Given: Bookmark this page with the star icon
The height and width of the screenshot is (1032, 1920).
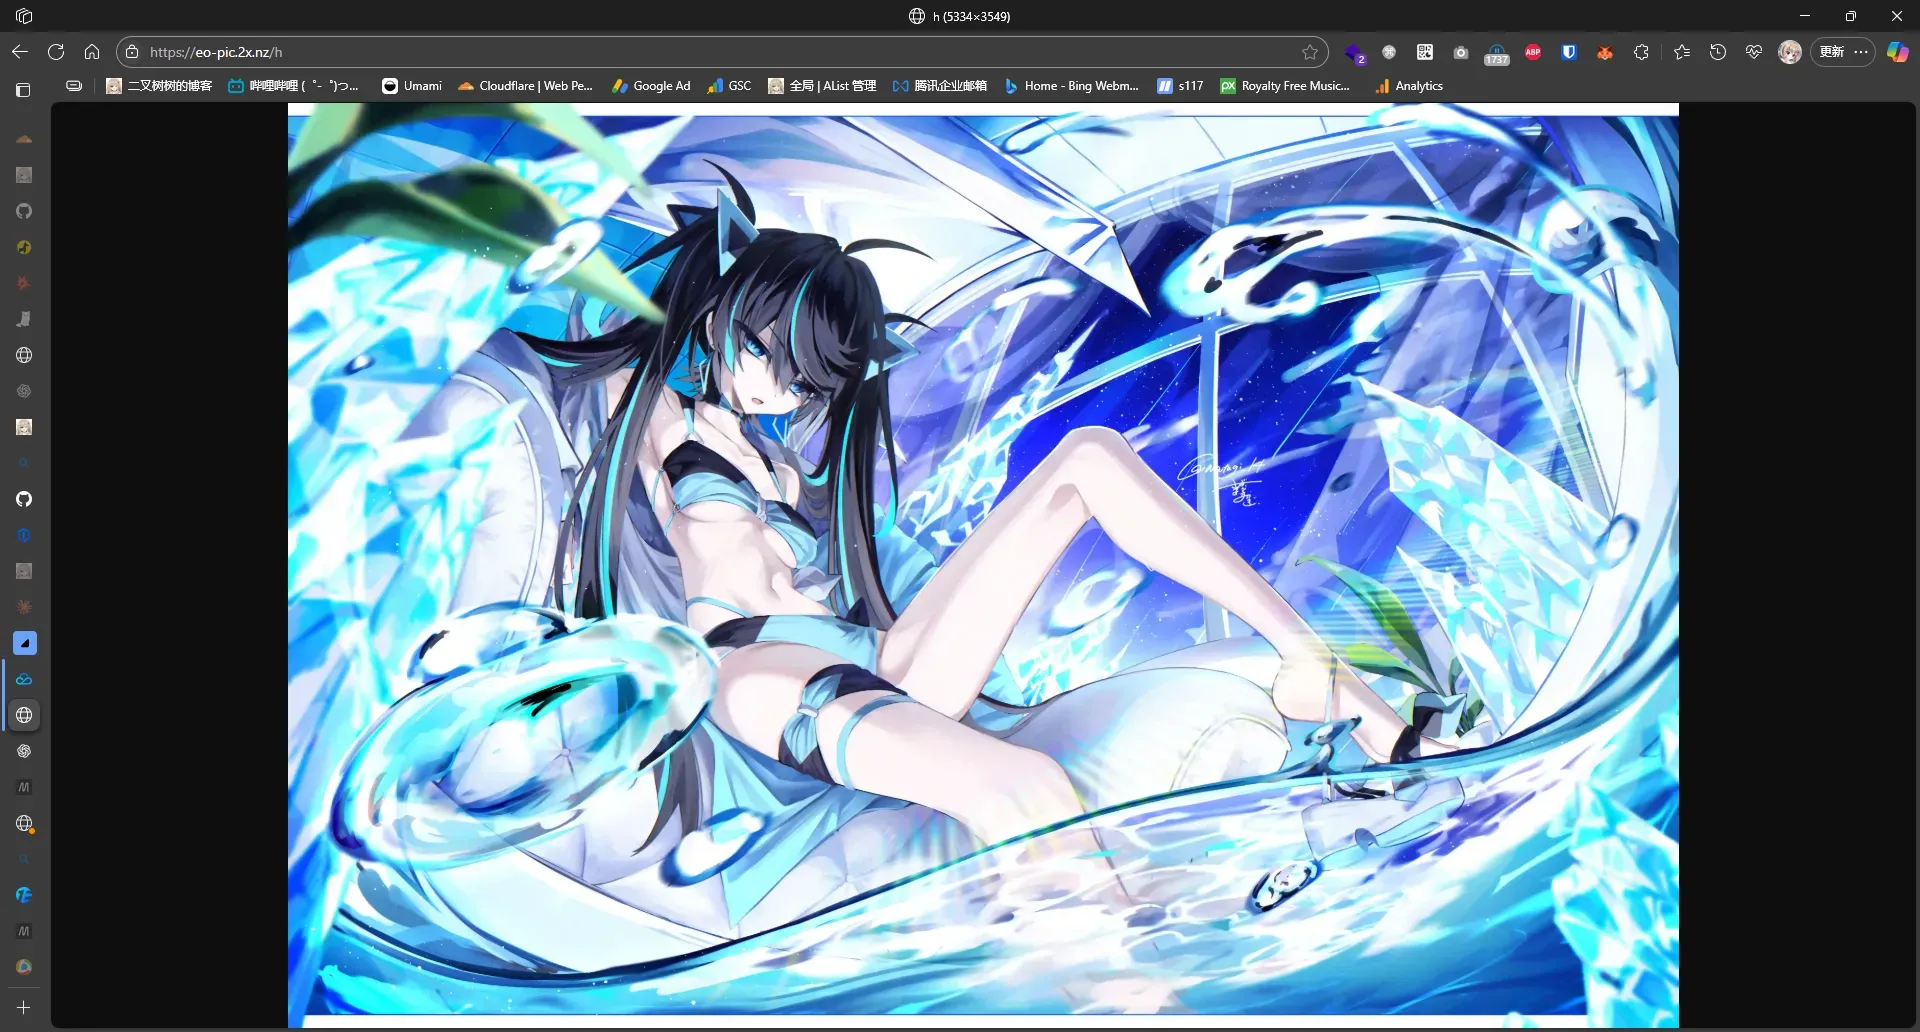Looking at the screenshot, I should point(1309,52).
